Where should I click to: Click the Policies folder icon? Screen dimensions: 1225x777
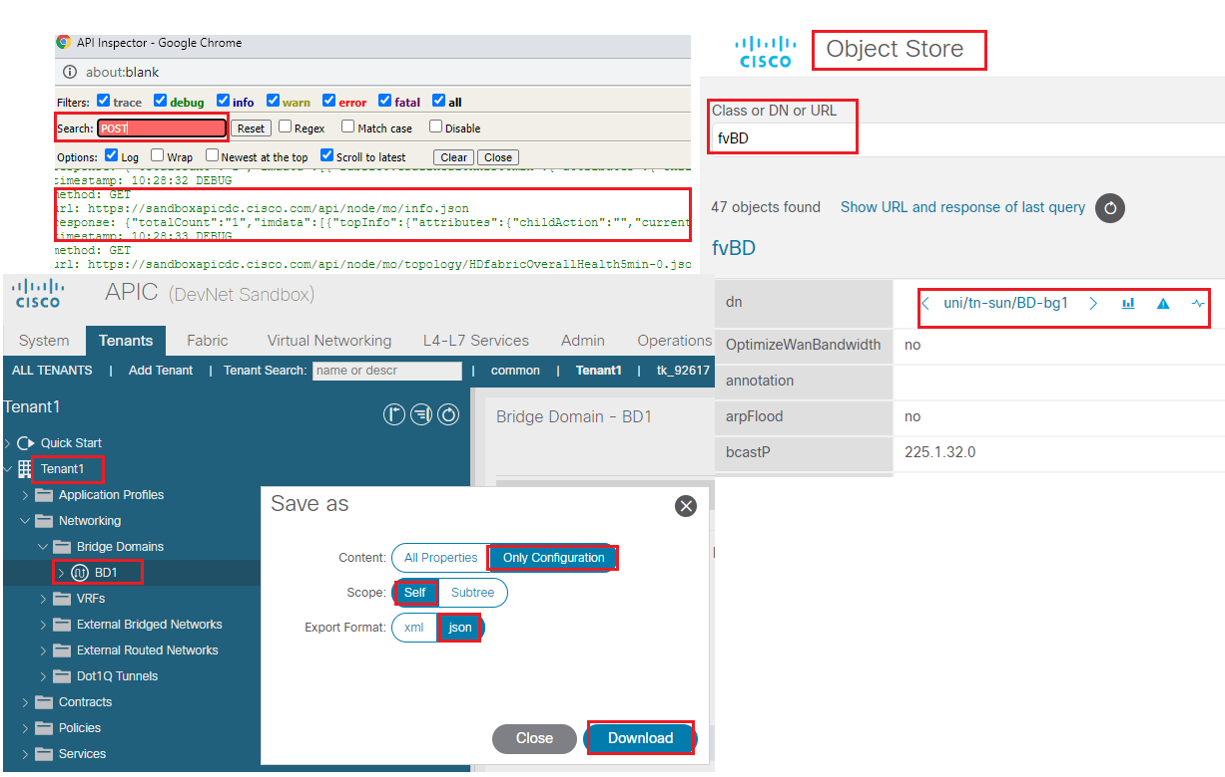(44, 729)
